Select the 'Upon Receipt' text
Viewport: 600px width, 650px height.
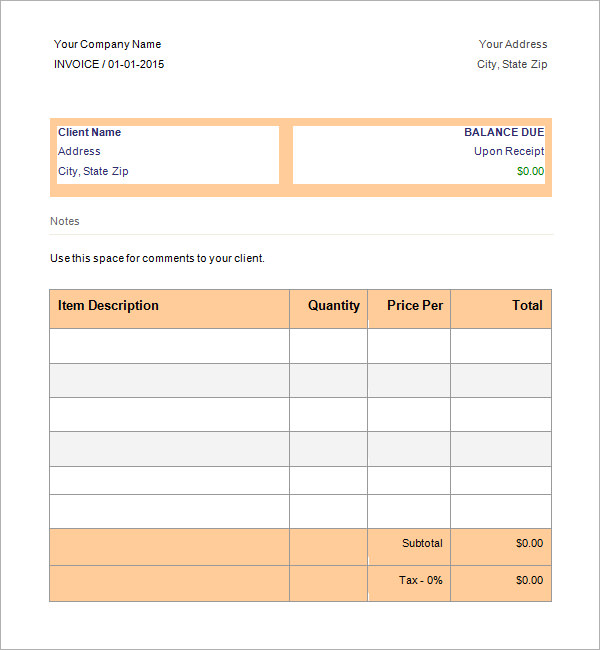coord(509,152)
